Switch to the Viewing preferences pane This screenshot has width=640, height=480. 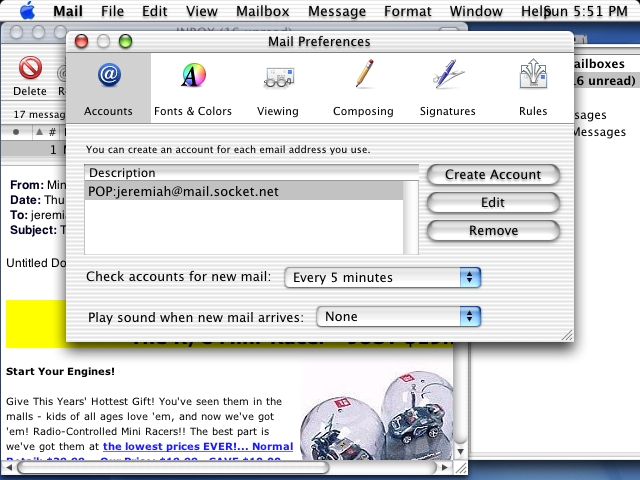278,88
